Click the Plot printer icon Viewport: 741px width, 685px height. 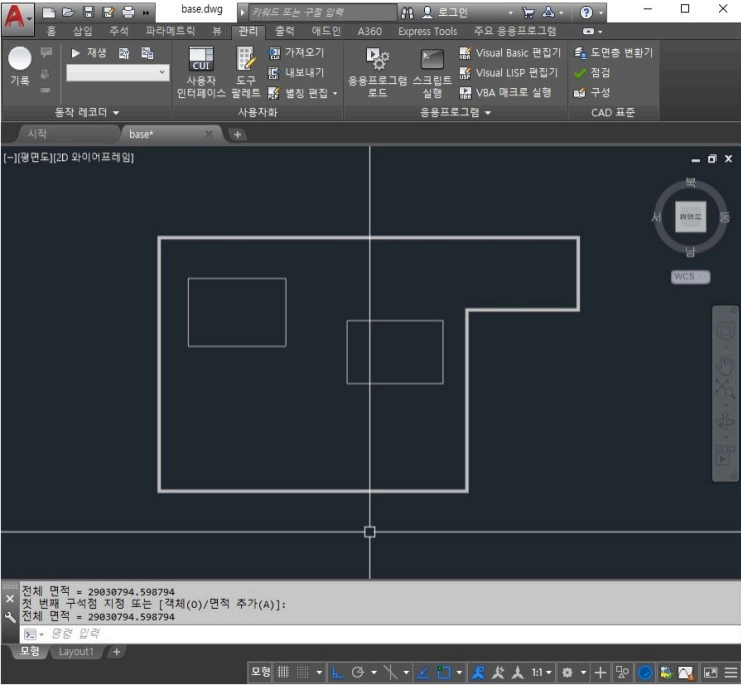pos(128,12)
